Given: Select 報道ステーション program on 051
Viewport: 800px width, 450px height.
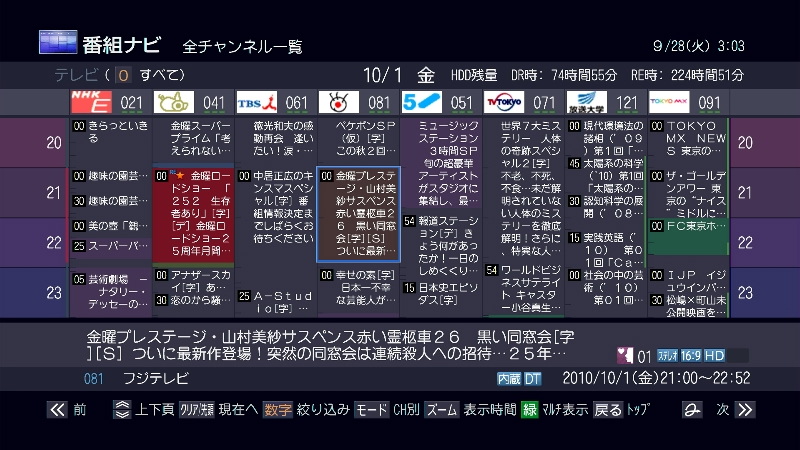Looking at the screenshot, I should [x=441, y=245].
